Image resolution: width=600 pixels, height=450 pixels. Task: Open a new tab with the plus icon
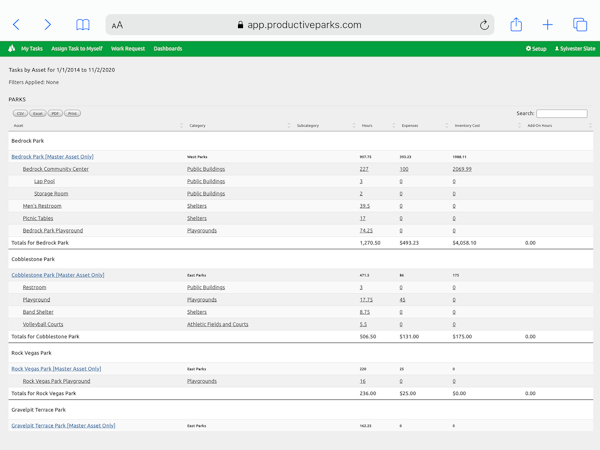(x=548, y=25)
